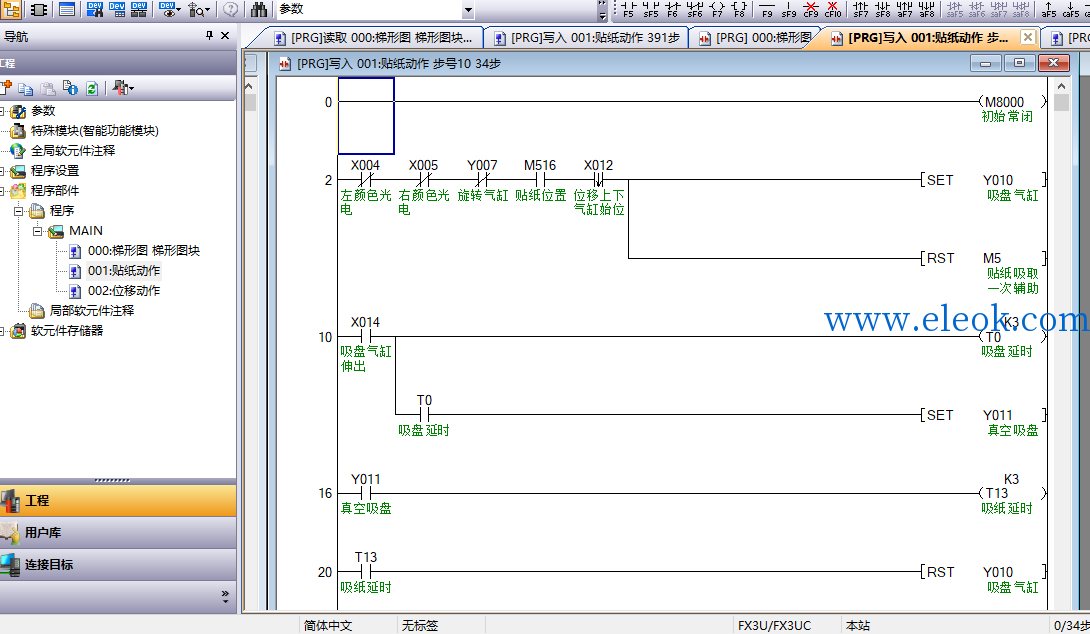Switch to tab 读取 000:梯形图 梯形图块
This screenshot has height=634, width=1090.
(x=373, y=38)
